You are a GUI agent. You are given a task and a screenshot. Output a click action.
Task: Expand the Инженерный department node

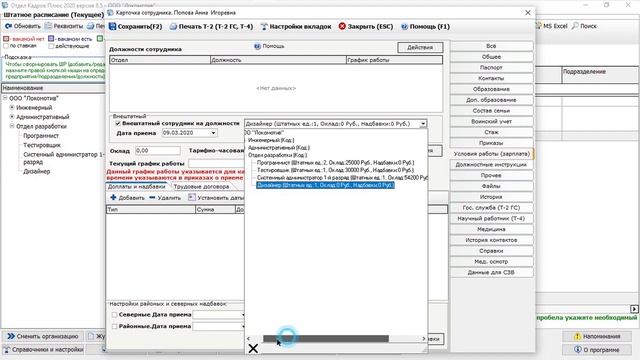[12, 107]
